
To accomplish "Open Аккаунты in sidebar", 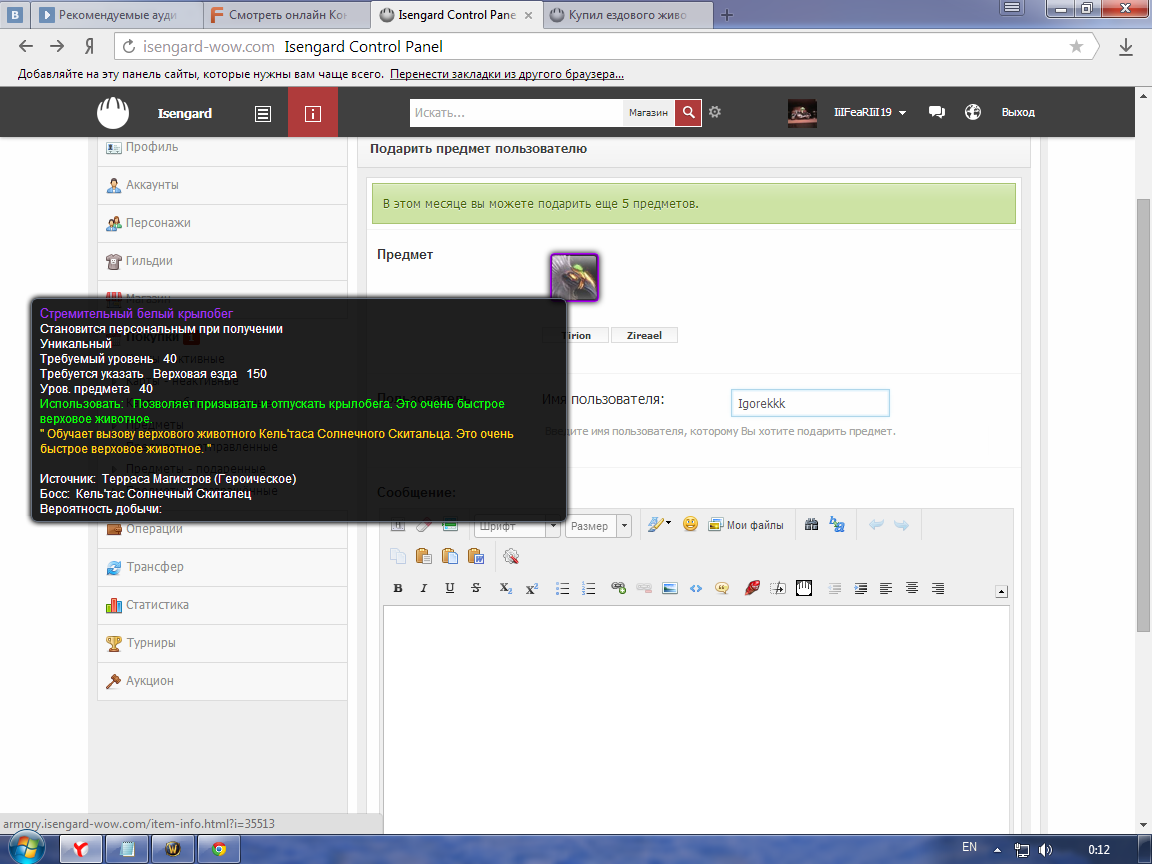I will [x=223, y=185].
